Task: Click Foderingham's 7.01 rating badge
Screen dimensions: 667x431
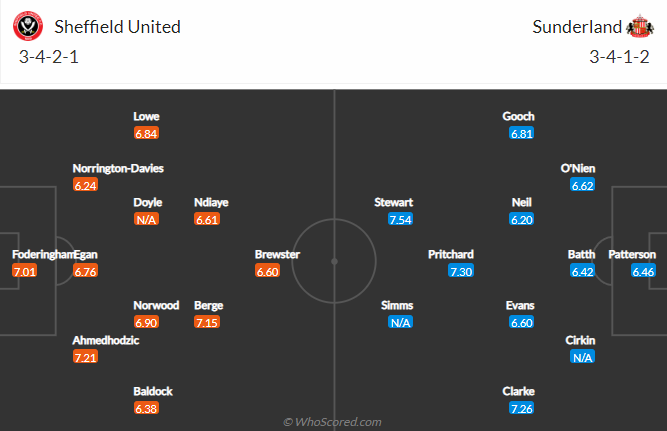Action: pyautogui.click(x=25, y=271)
